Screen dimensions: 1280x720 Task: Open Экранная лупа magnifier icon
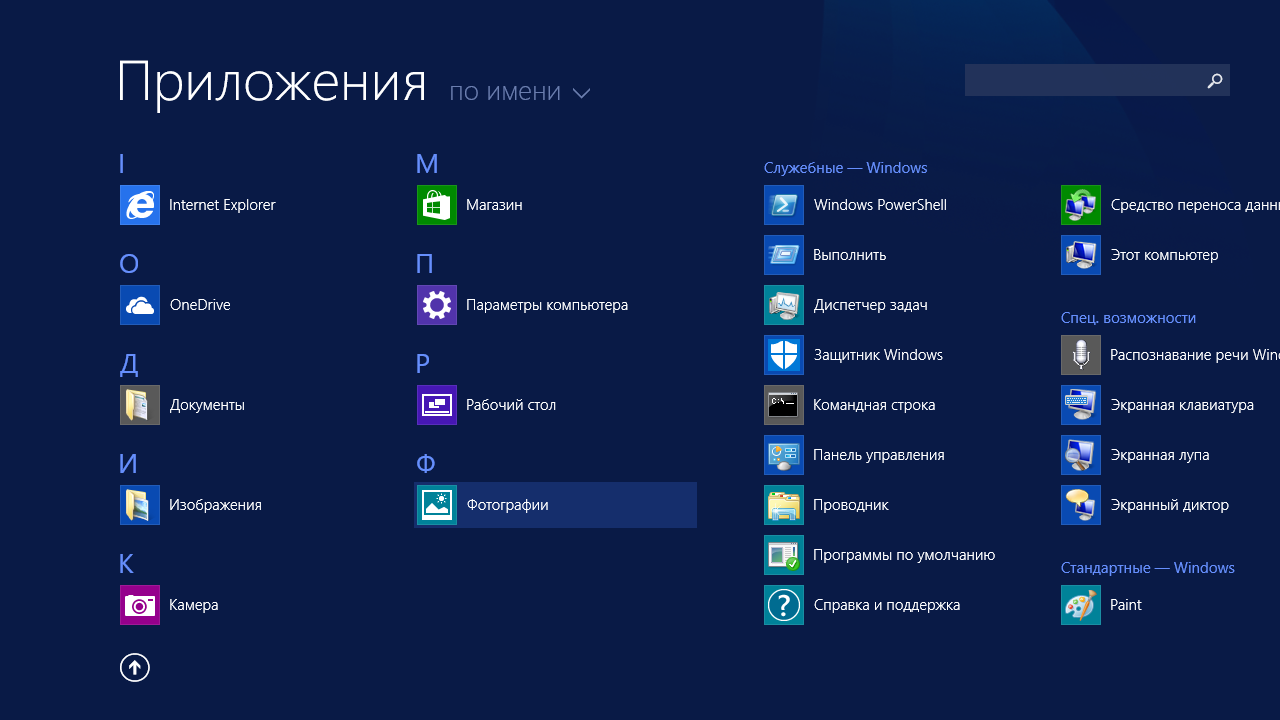point(1081,455)
